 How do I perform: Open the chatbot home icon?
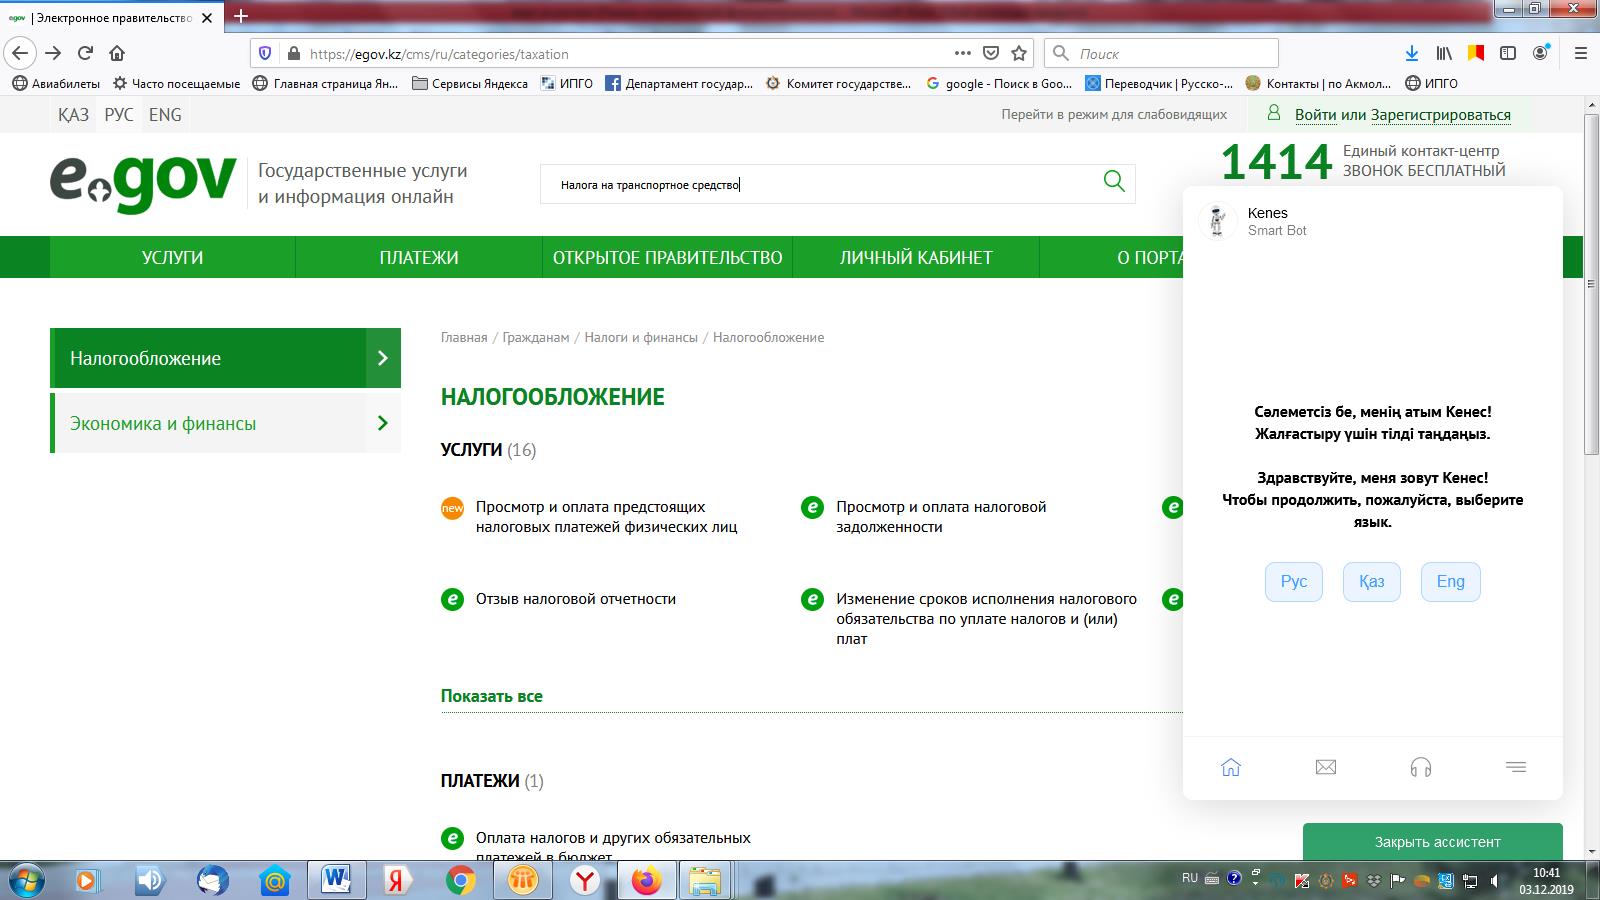point(1231,767)
